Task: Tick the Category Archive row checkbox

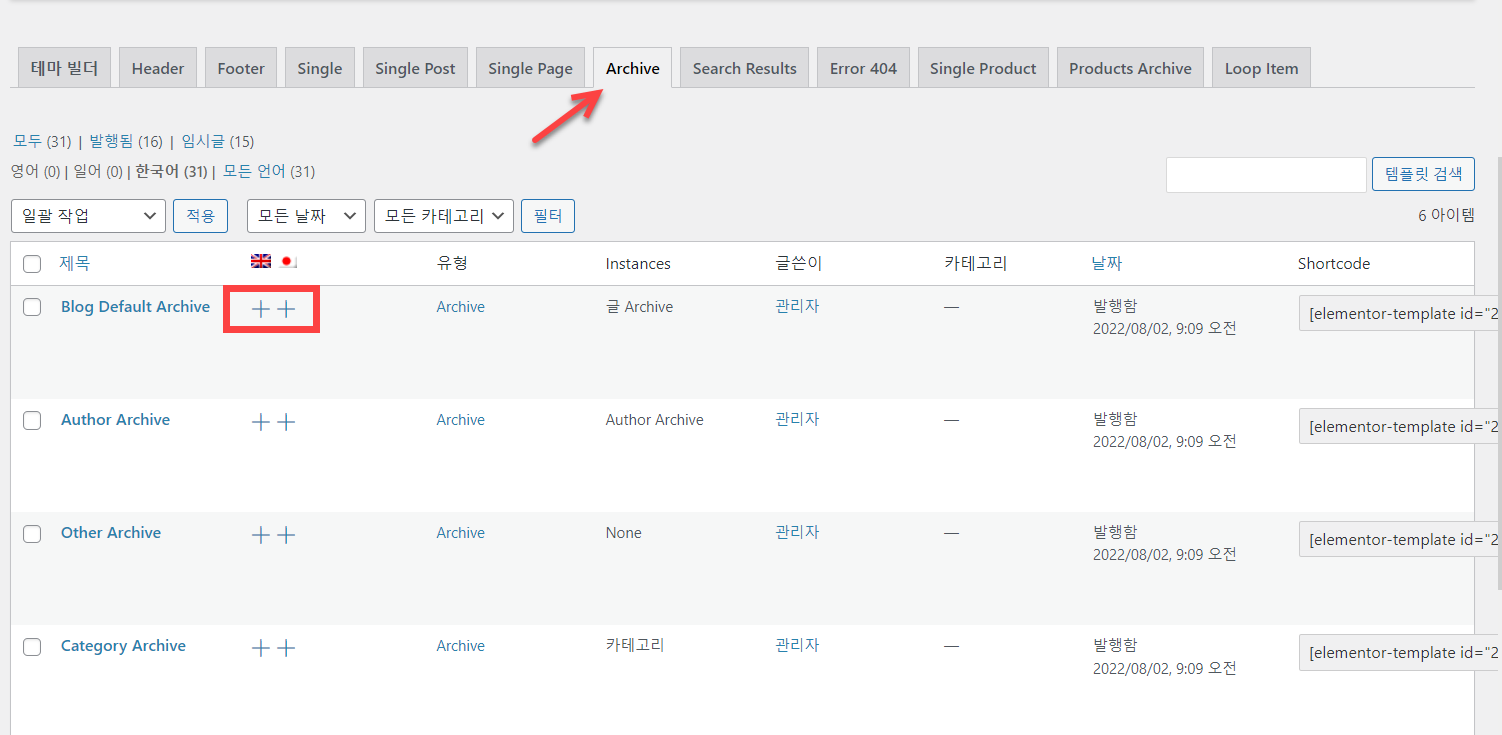Action: tap(32, 646)
